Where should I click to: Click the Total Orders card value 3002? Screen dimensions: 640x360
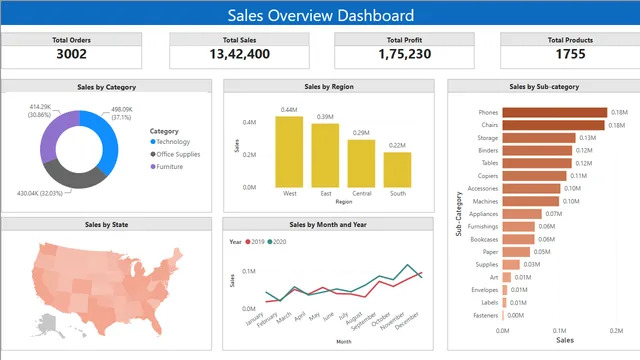point(71,54)
